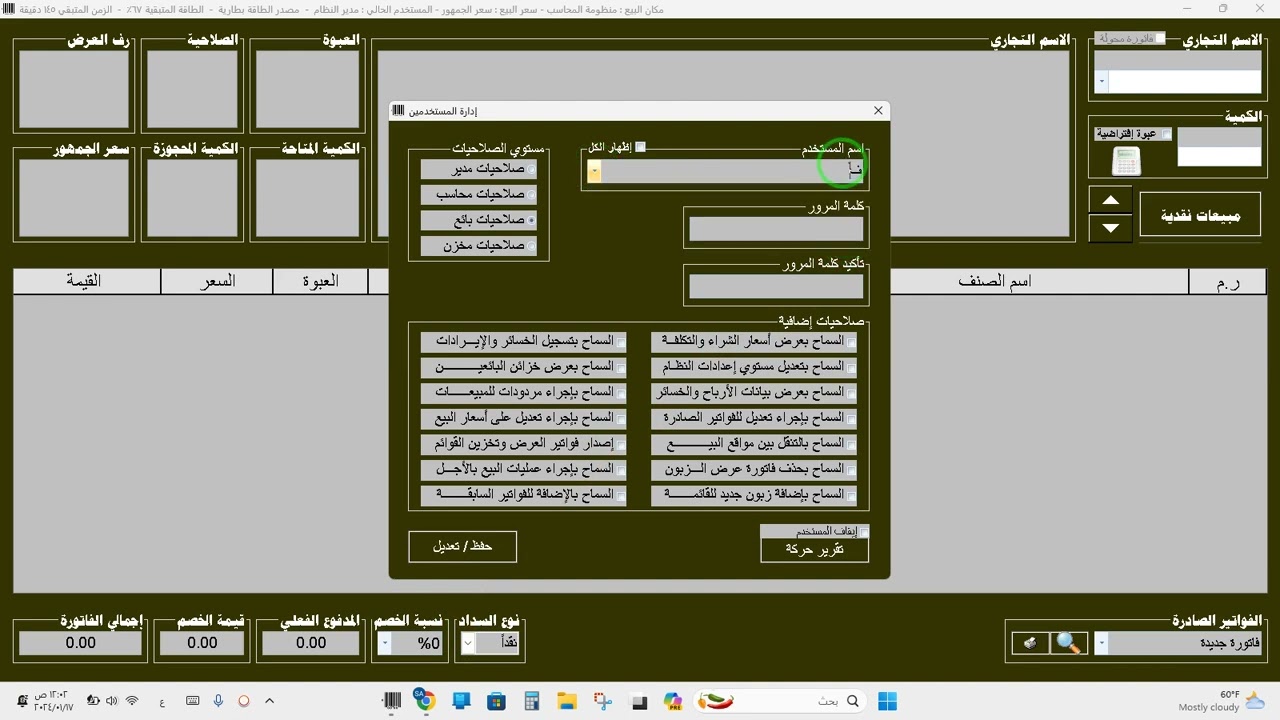Image resolution: width=1280 pixels, height=720 pixels.
Task: Enable السماح بالتنقل بين مواقع البيع
Action: coord(754,443)
